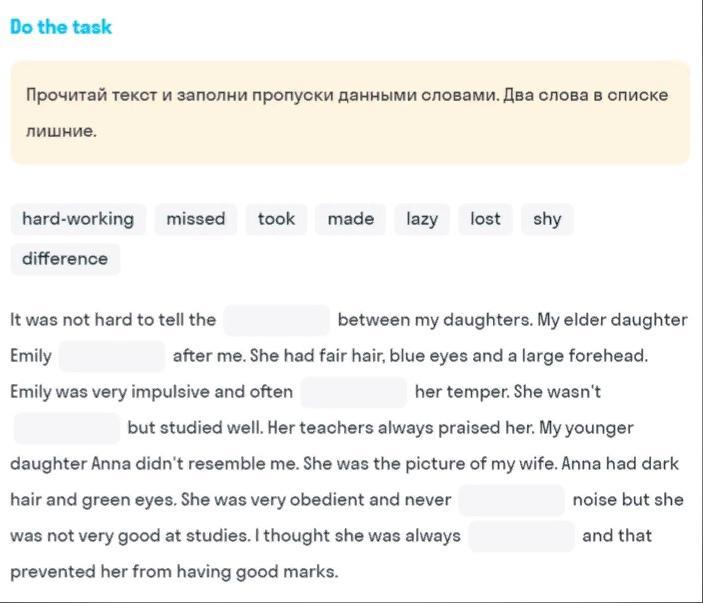This screenshot has height=603, width=703.
Task: Select the blank after 'Emily' before 'after me'
Action: click(112, 356)
